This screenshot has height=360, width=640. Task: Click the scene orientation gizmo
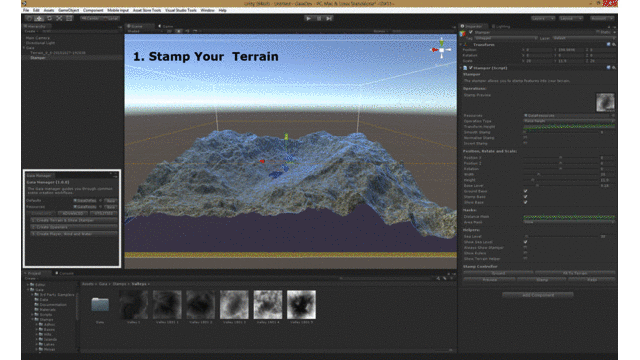coord(441,49)
